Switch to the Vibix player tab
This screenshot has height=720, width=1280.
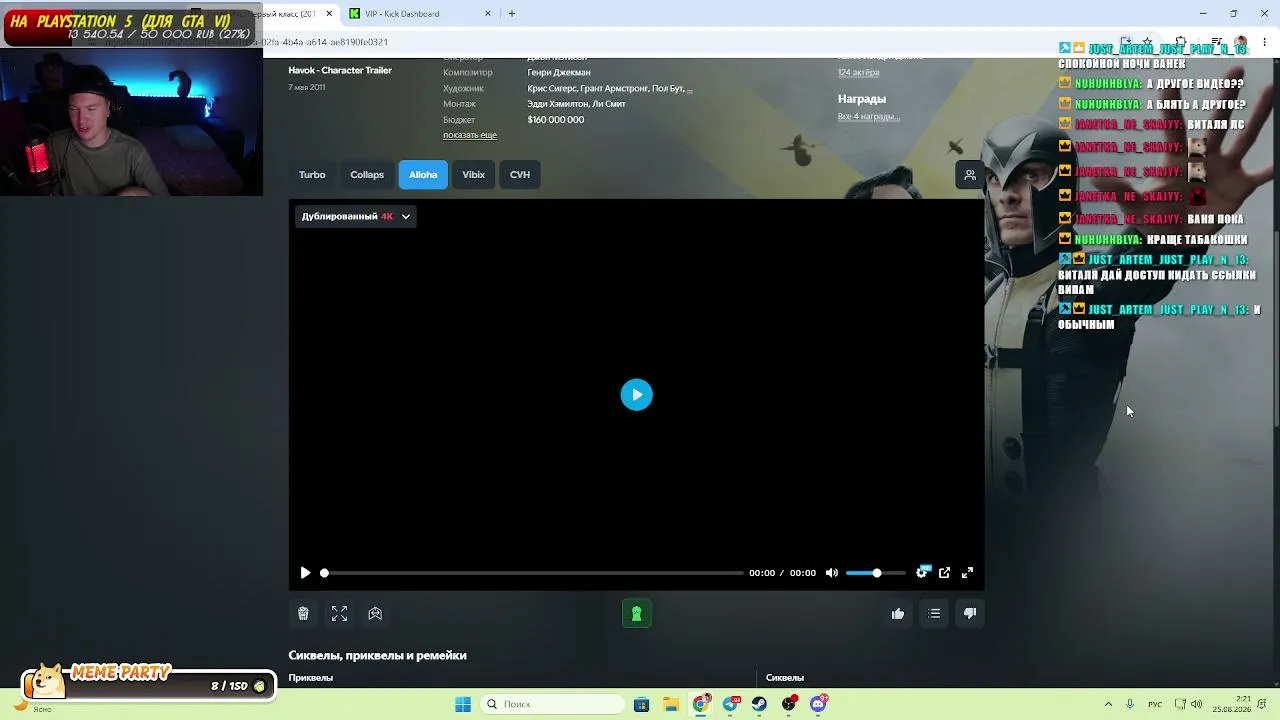click(x=474, y=175)
